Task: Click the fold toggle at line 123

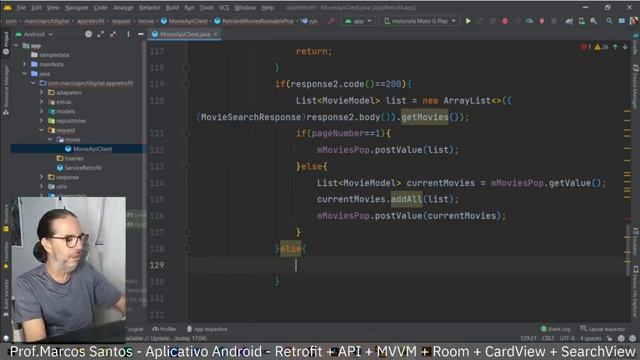Action: pos(187,166)
